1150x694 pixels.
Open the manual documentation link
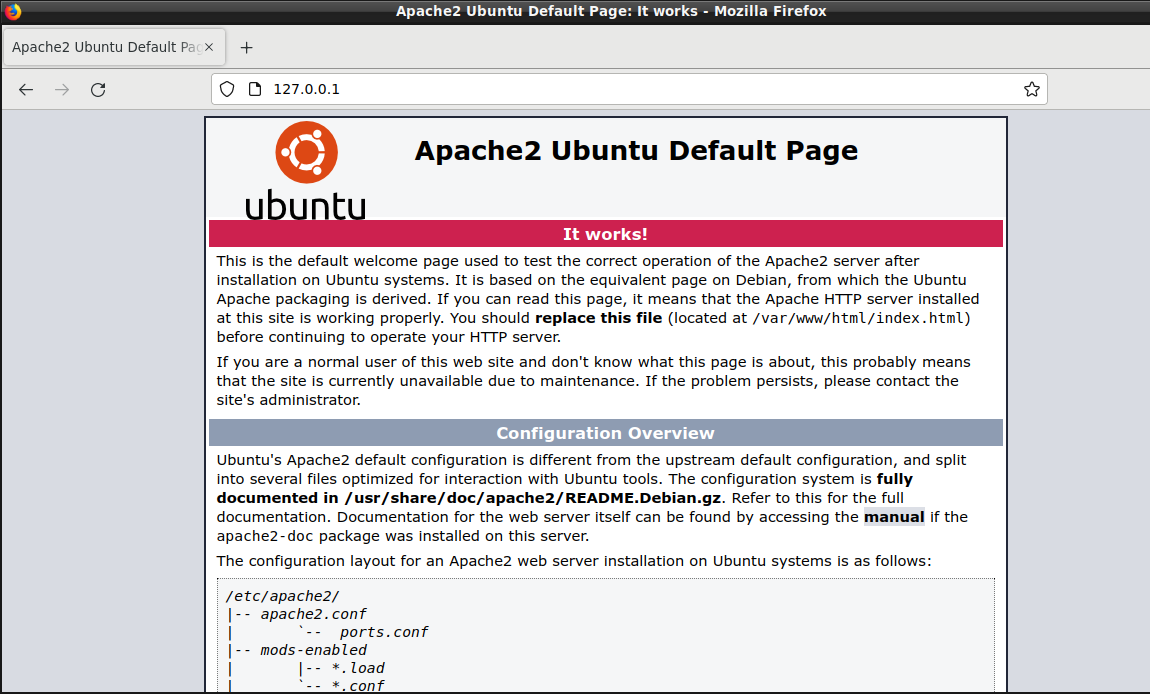coord(894,516)
